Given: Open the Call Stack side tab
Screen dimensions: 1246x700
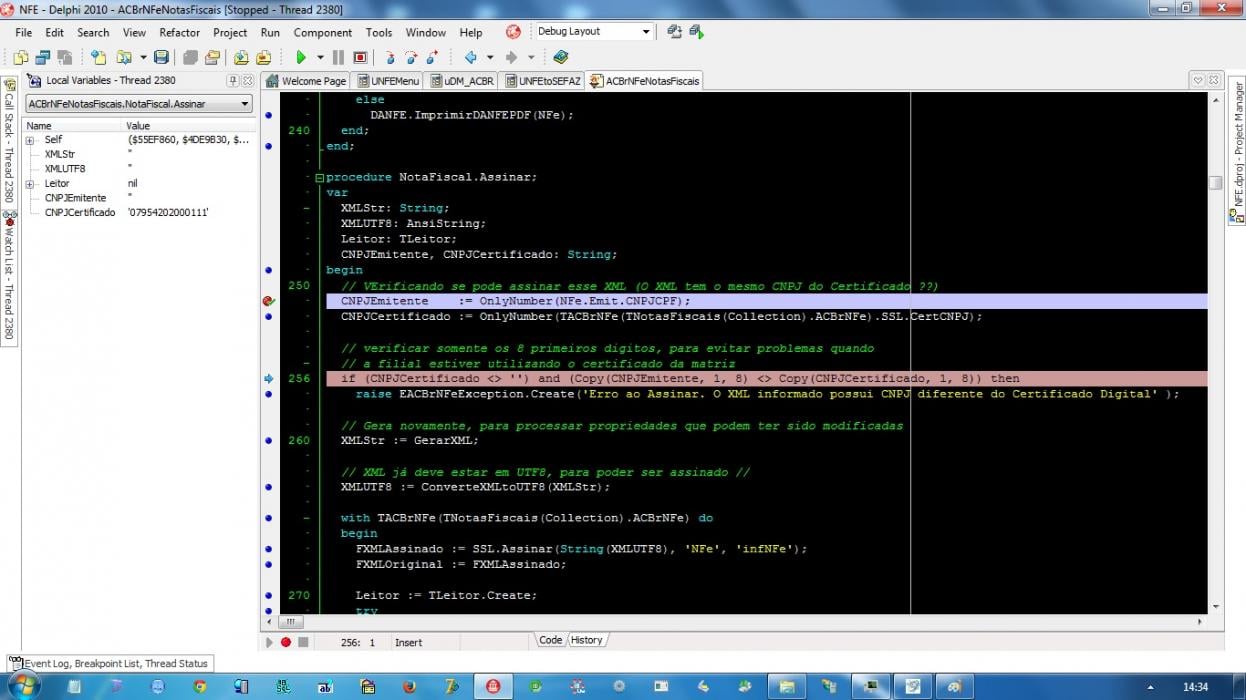Looking at the screenshot, I should click(x=9, y=141).
